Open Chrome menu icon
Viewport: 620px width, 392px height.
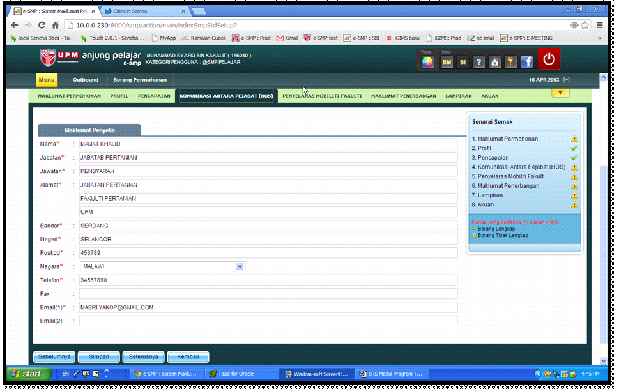(x=599, y=25)
